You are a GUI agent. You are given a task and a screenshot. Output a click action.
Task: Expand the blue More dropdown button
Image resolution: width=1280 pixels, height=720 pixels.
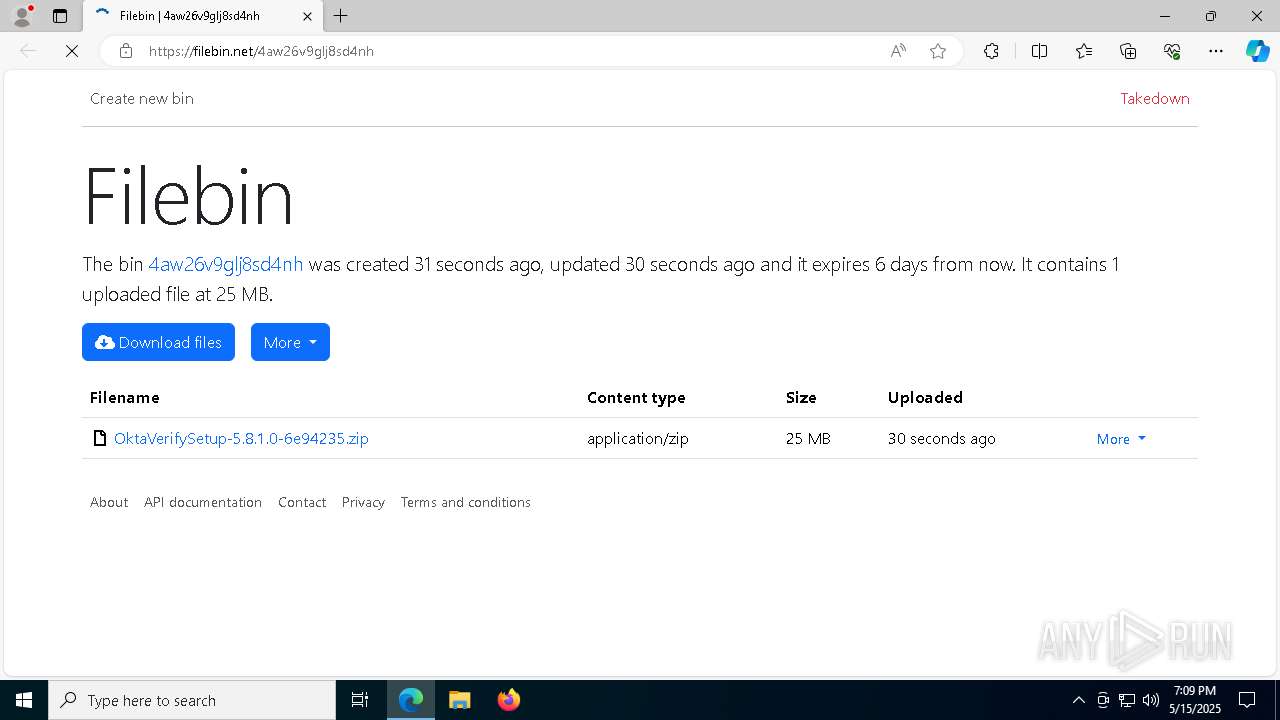click(290, 342)
